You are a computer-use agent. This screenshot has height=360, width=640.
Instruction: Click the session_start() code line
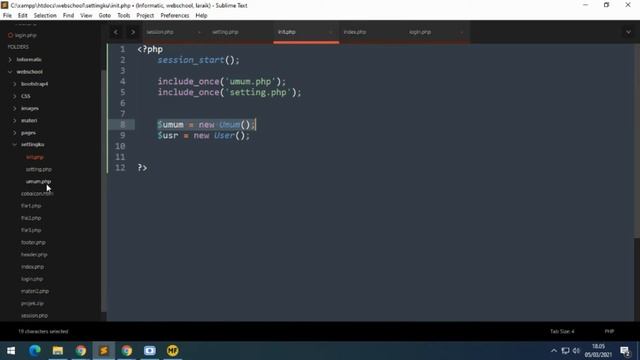pyautogui.click(x=198, y=60)
